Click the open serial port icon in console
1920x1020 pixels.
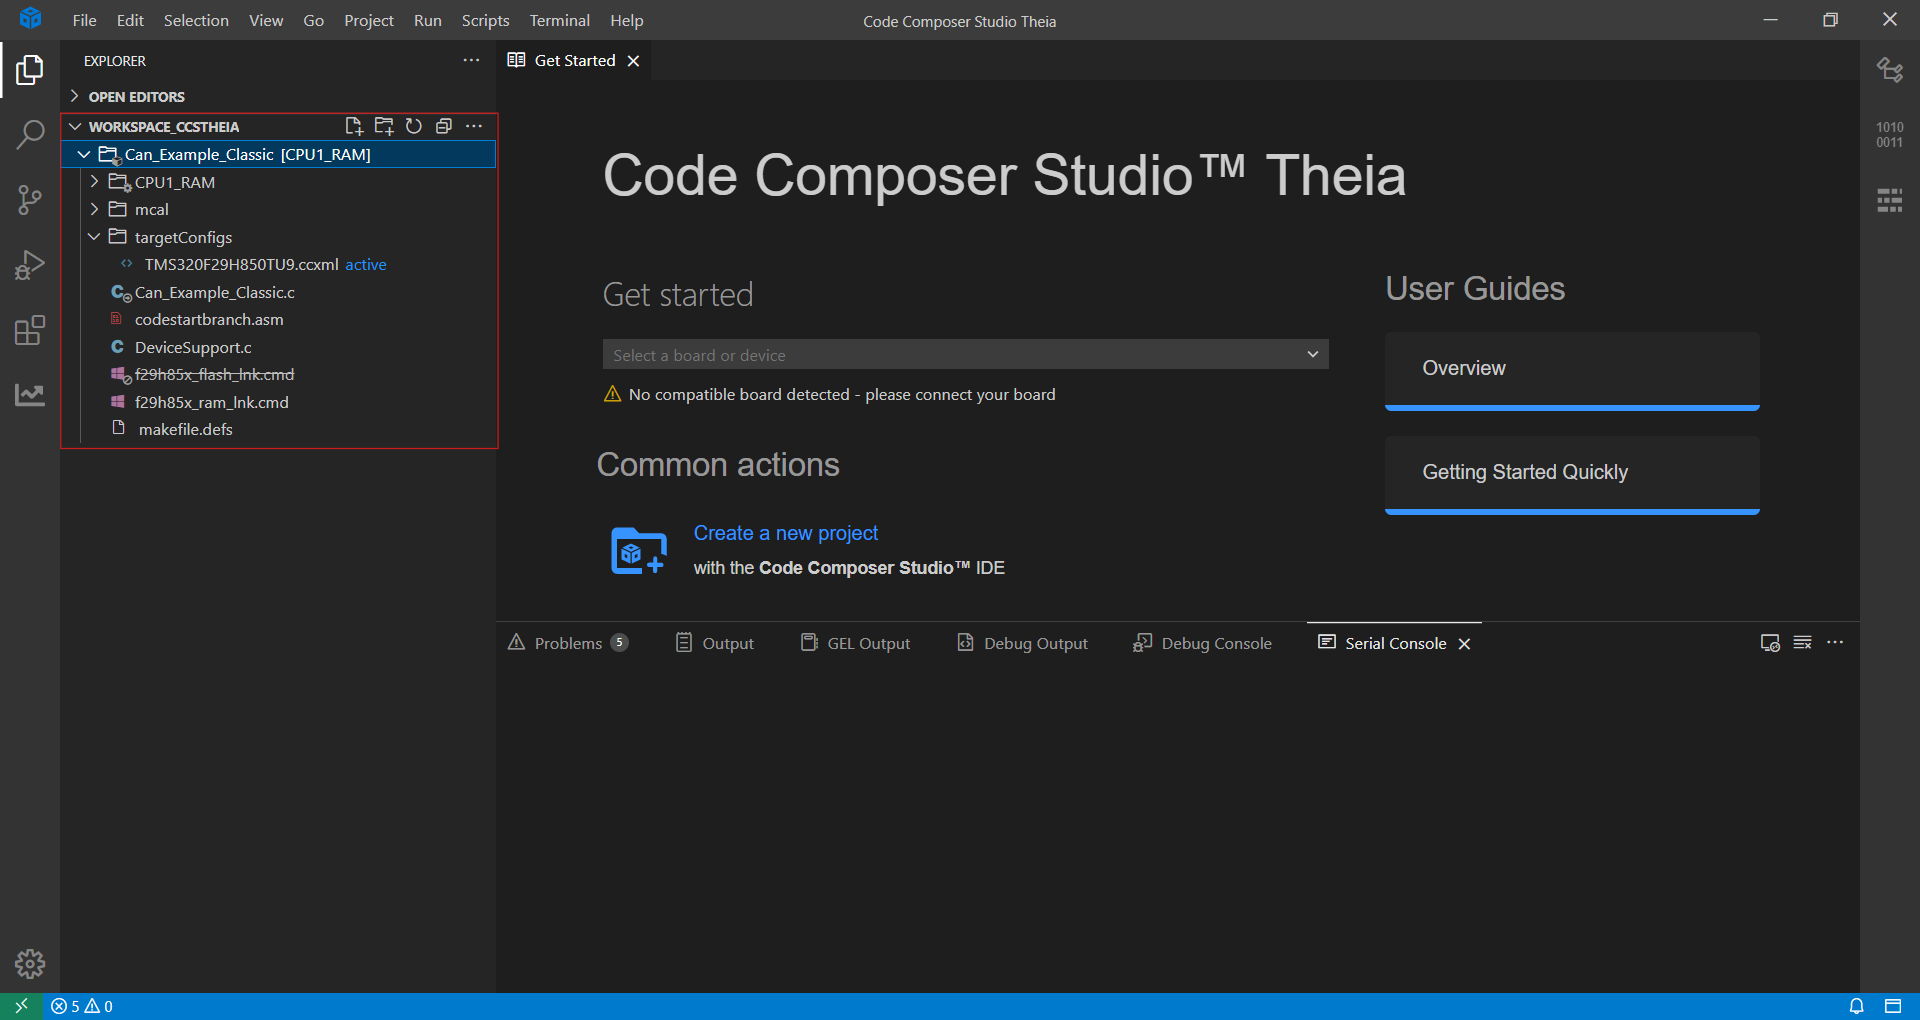1770,643
